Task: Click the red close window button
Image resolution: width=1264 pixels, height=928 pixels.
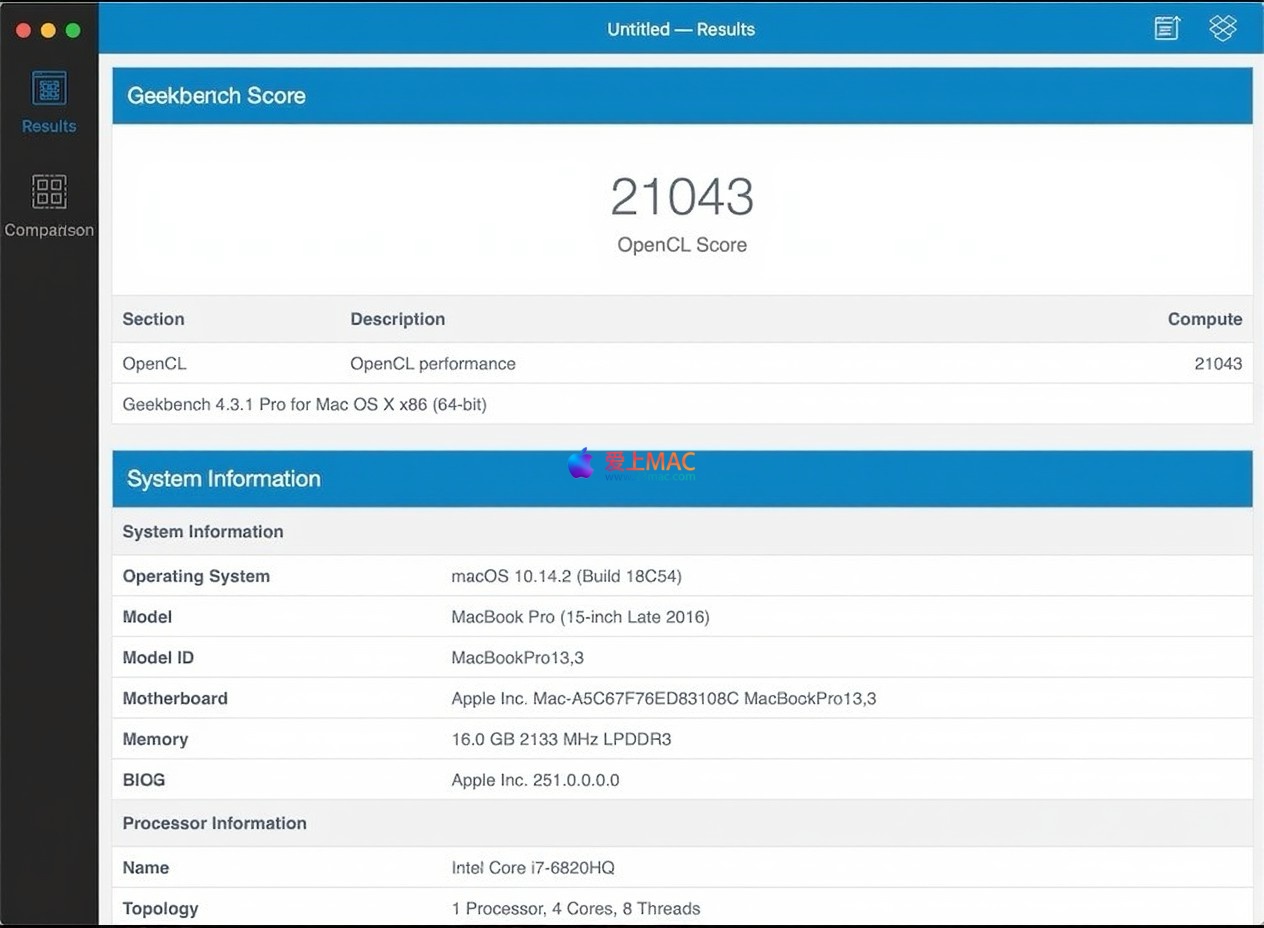Action: coord(23,30)
